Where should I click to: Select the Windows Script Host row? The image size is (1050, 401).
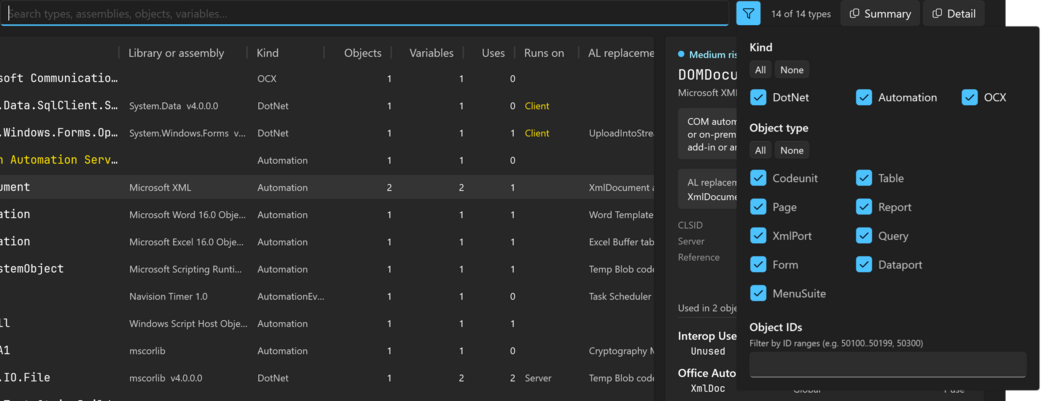coord(327,323)
